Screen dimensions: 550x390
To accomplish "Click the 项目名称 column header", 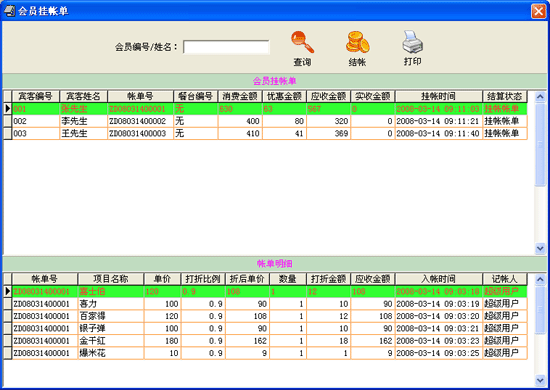I will [x=110, y=279].
